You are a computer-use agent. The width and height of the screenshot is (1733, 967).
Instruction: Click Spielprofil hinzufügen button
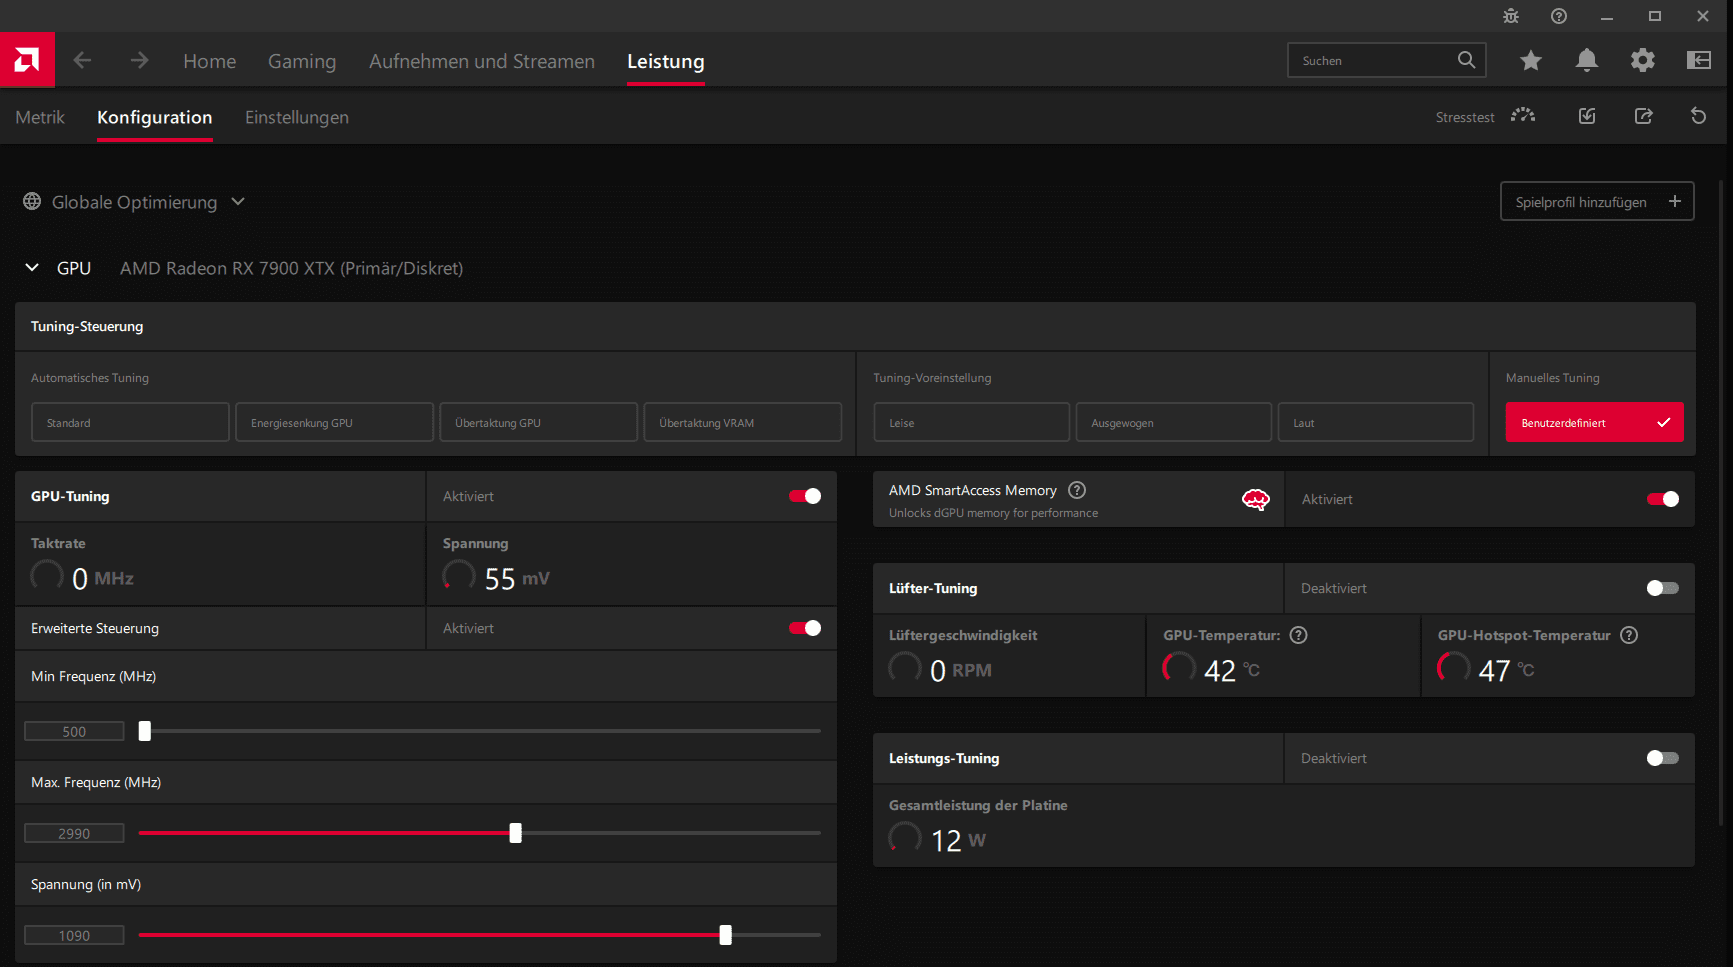(x=1597, y=201)
